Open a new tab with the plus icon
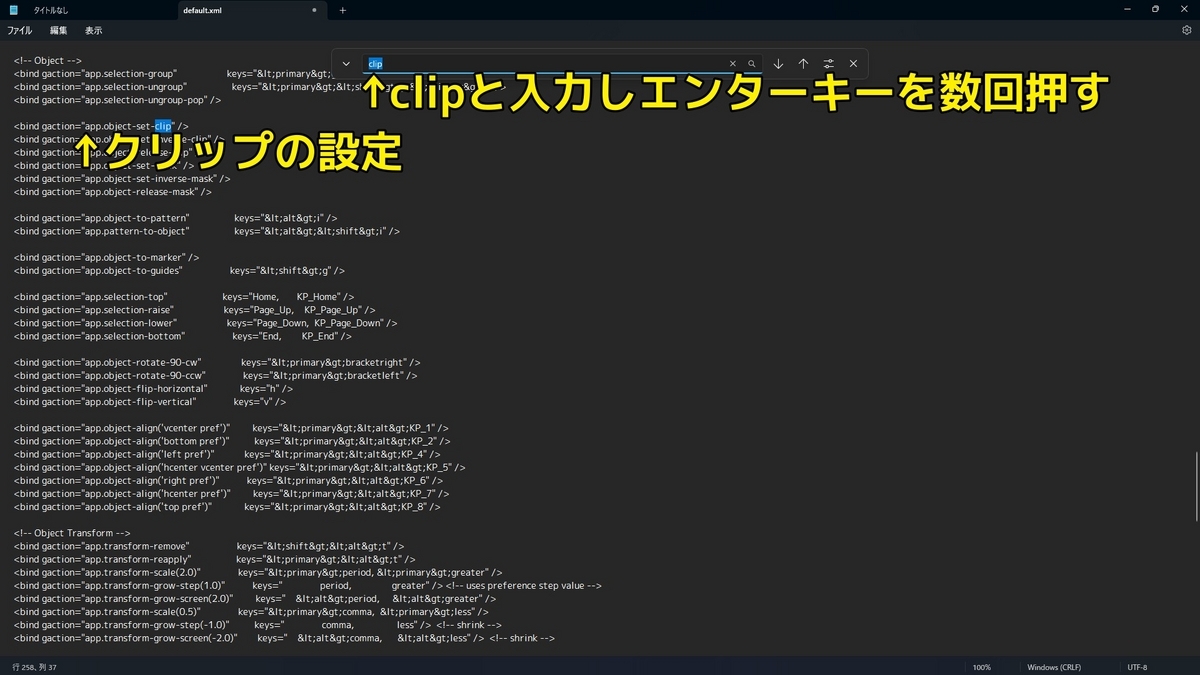The image size is (1200, 675). click(x=343, y=10)
